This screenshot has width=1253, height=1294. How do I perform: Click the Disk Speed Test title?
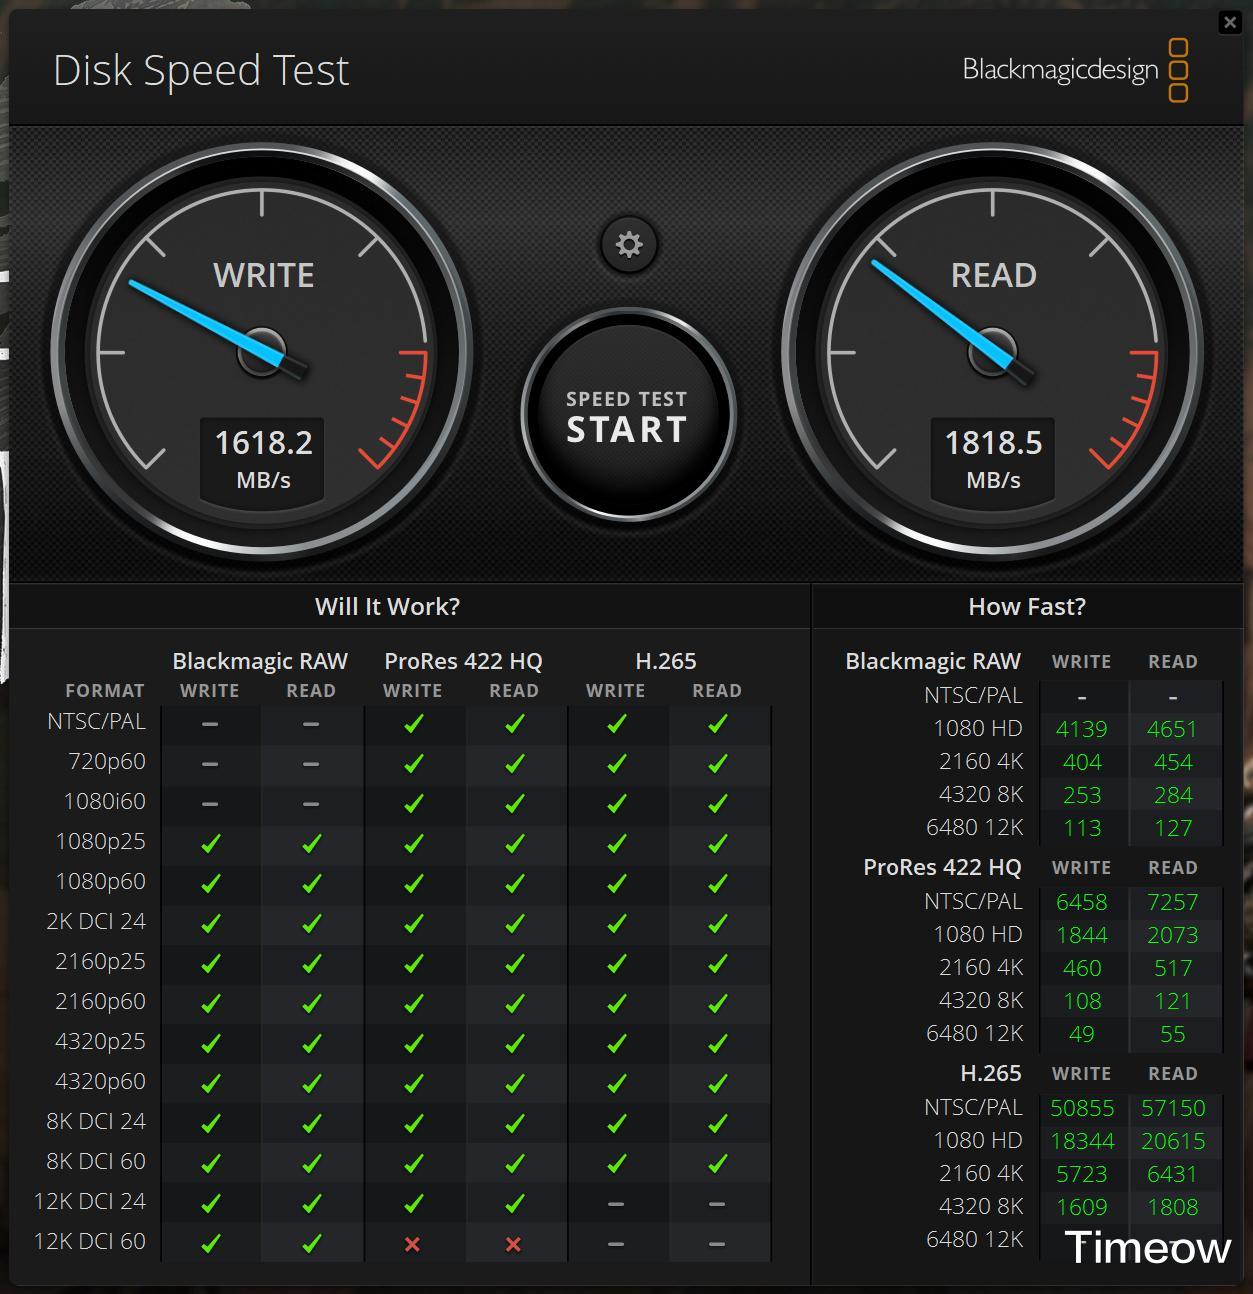pyautogui.click(x=201, y=70)
